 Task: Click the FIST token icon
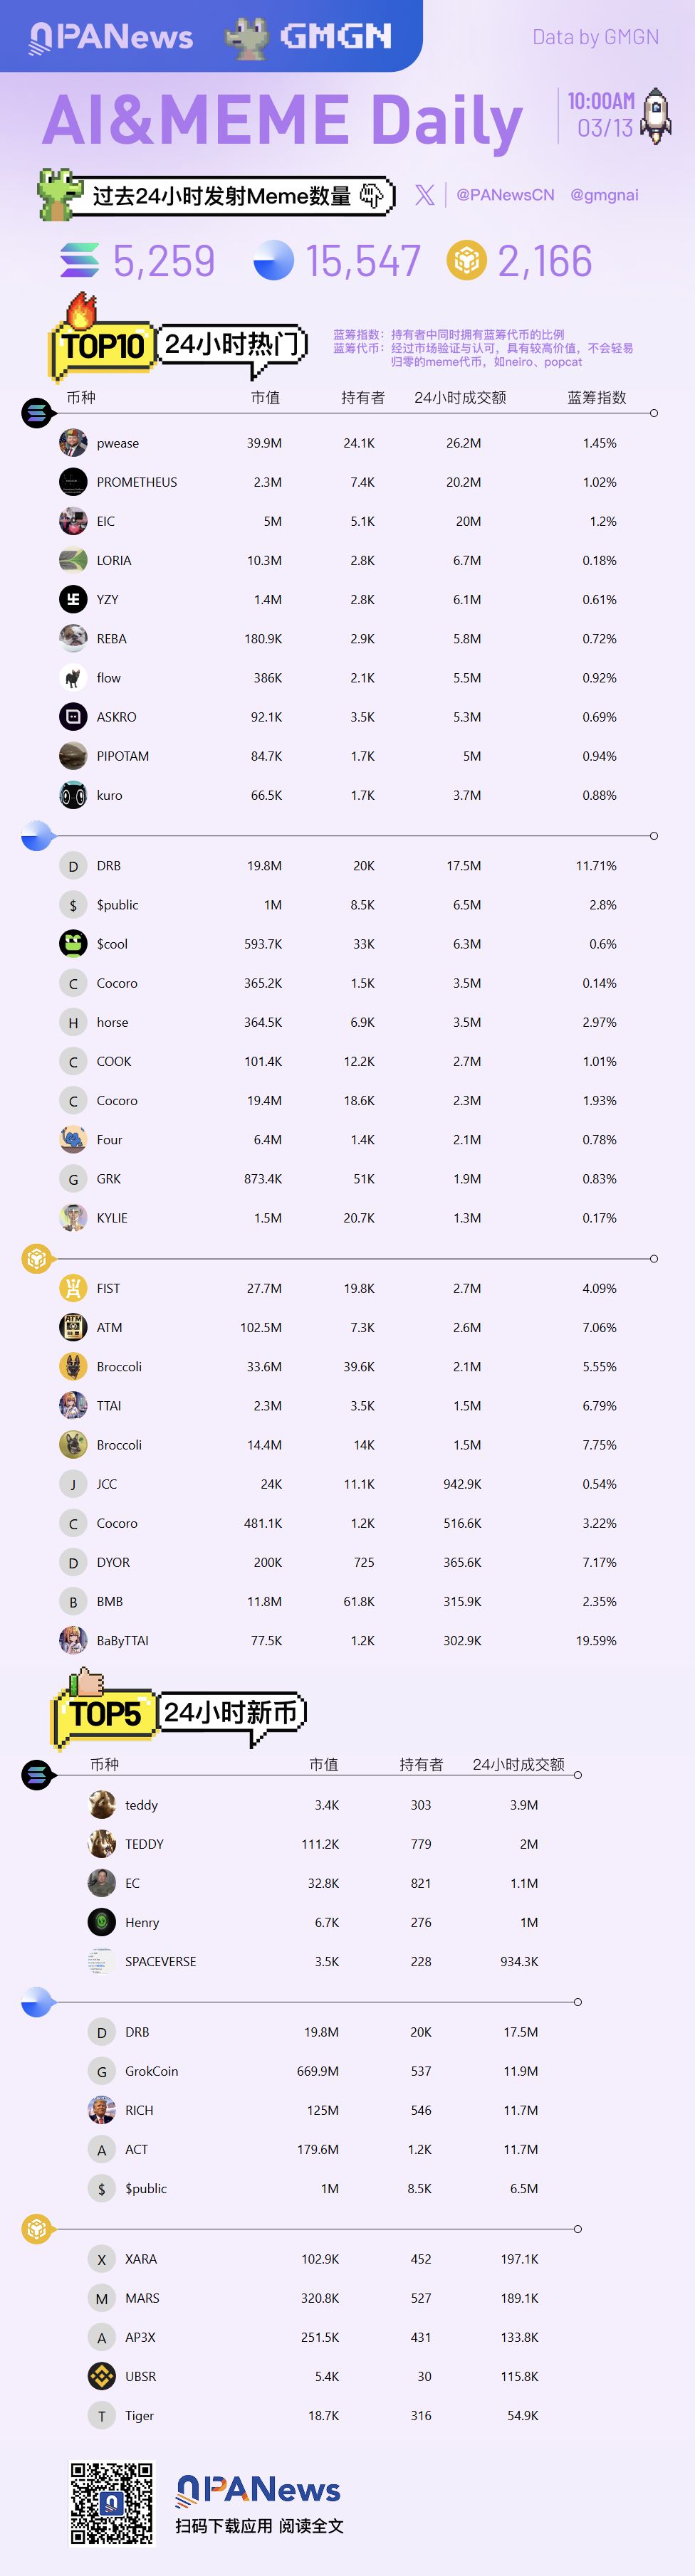[x=73, y=1288]
